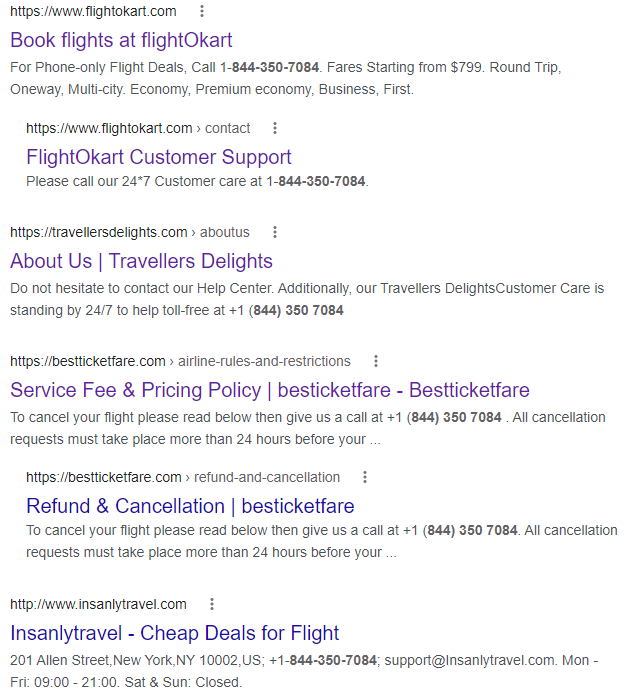Open three-dot menu beside flightokart contact URL
The width and height of the screenshot is (641, 698).
[x=275, y=128]
